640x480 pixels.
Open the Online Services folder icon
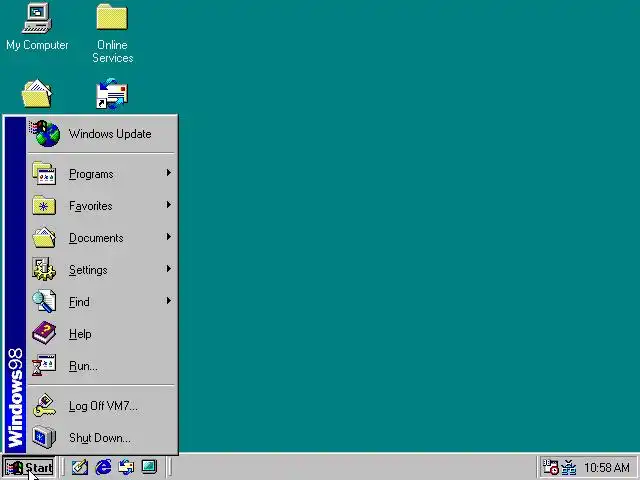(112, 17)
